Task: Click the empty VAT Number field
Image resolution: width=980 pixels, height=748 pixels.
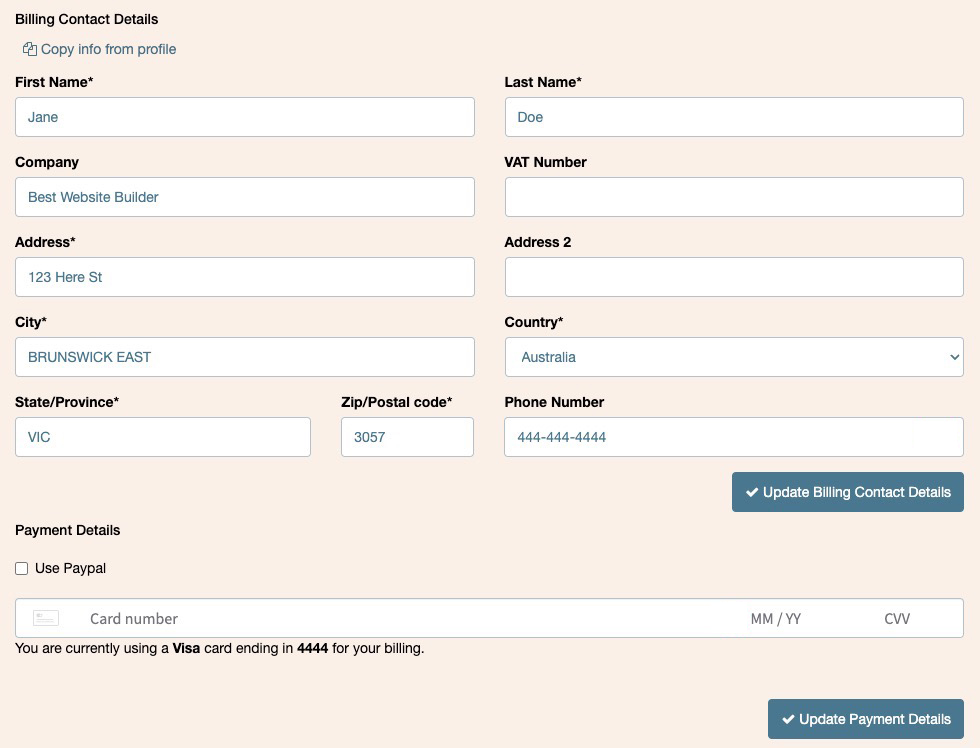Action: (734, 197)
